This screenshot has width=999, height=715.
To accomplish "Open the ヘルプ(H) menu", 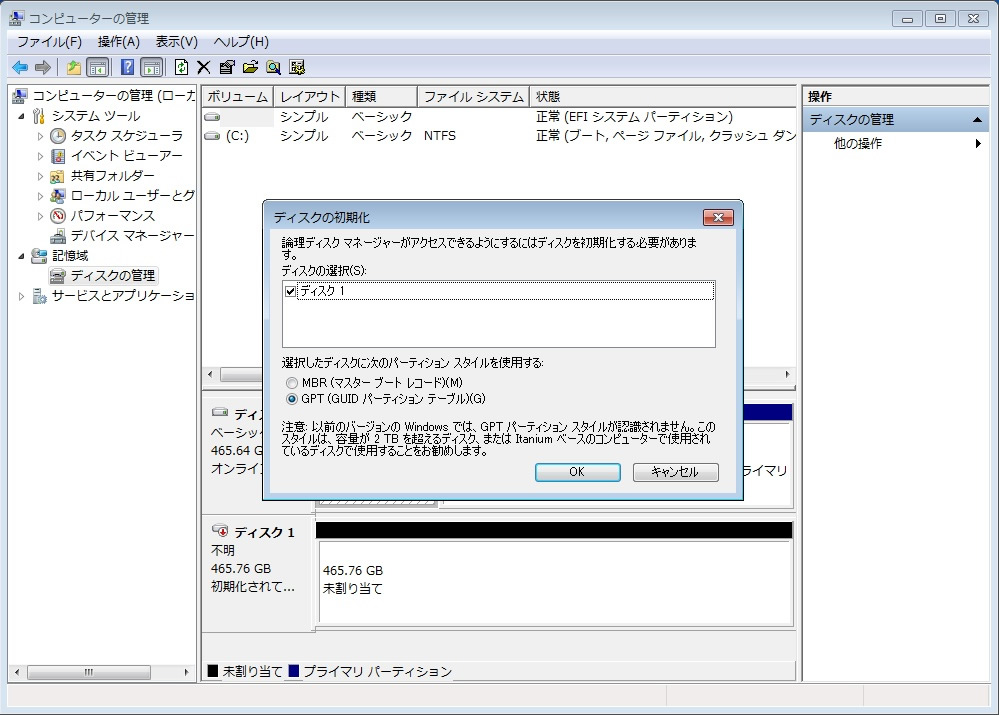I will (241, 42).
